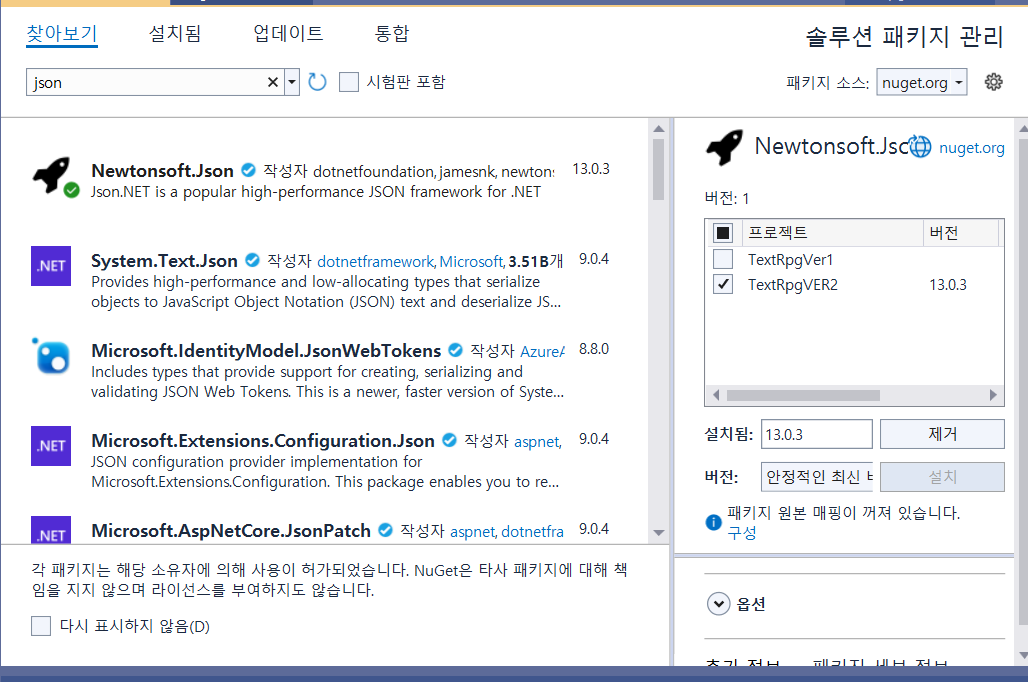Open the package source nuget.org dropdown
The image size is (1028, 682).
922,82
